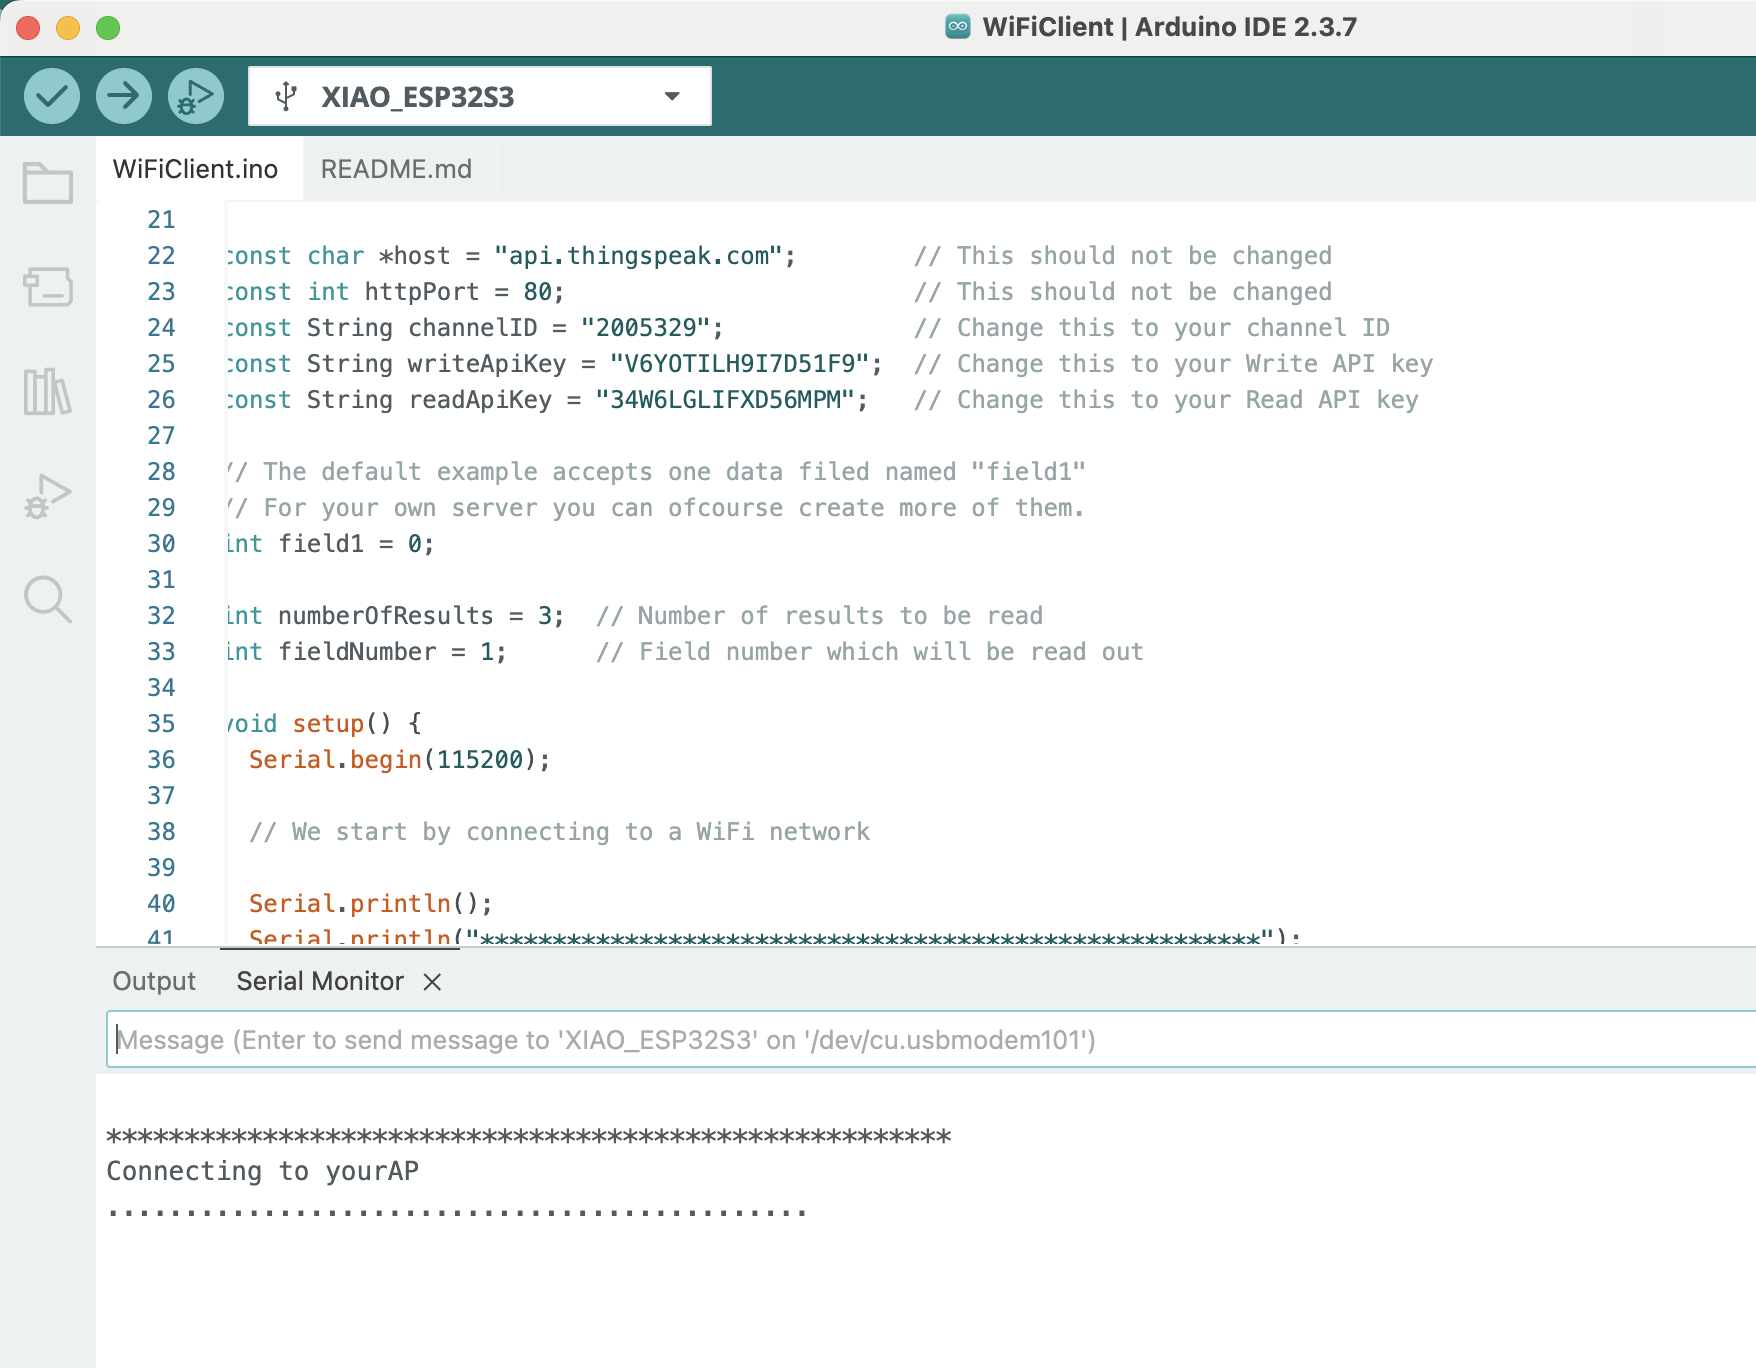Click the "api.thingspeak.com" host string
Screen dimensions: 1756x1368
point(638,256)
